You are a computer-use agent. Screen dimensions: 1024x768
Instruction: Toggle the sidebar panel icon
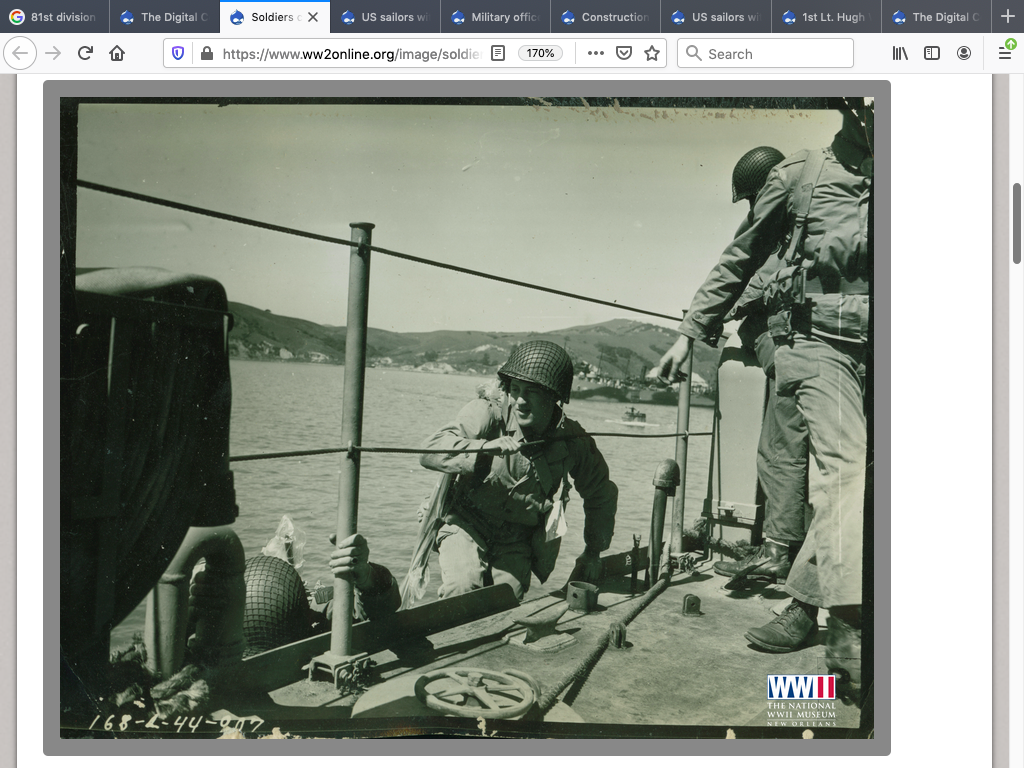[932, 53]
